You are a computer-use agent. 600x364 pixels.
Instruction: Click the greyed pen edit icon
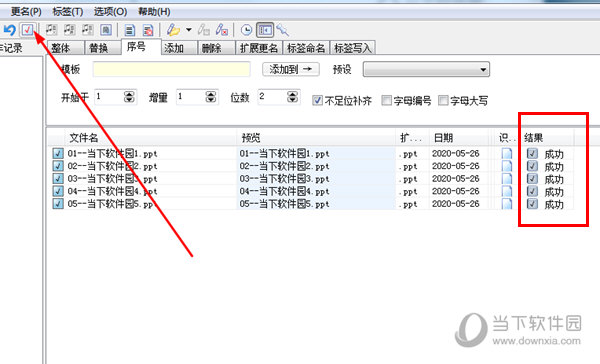point(203,30)
